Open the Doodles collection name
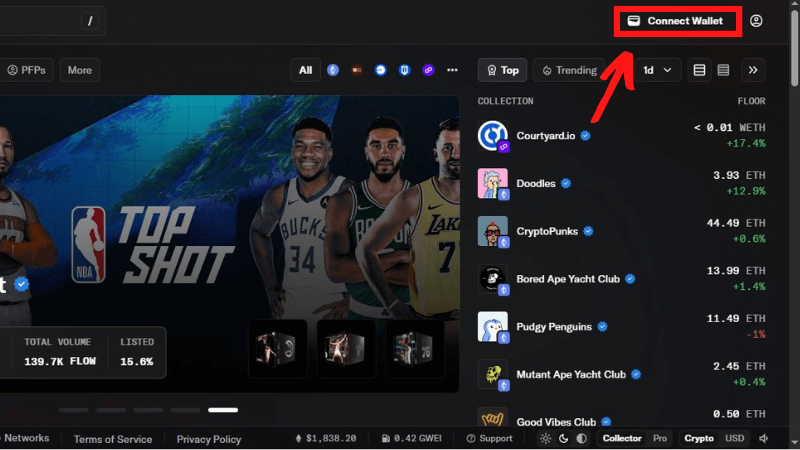This screenshot has height=450, width=800. [x=536, y=183]
